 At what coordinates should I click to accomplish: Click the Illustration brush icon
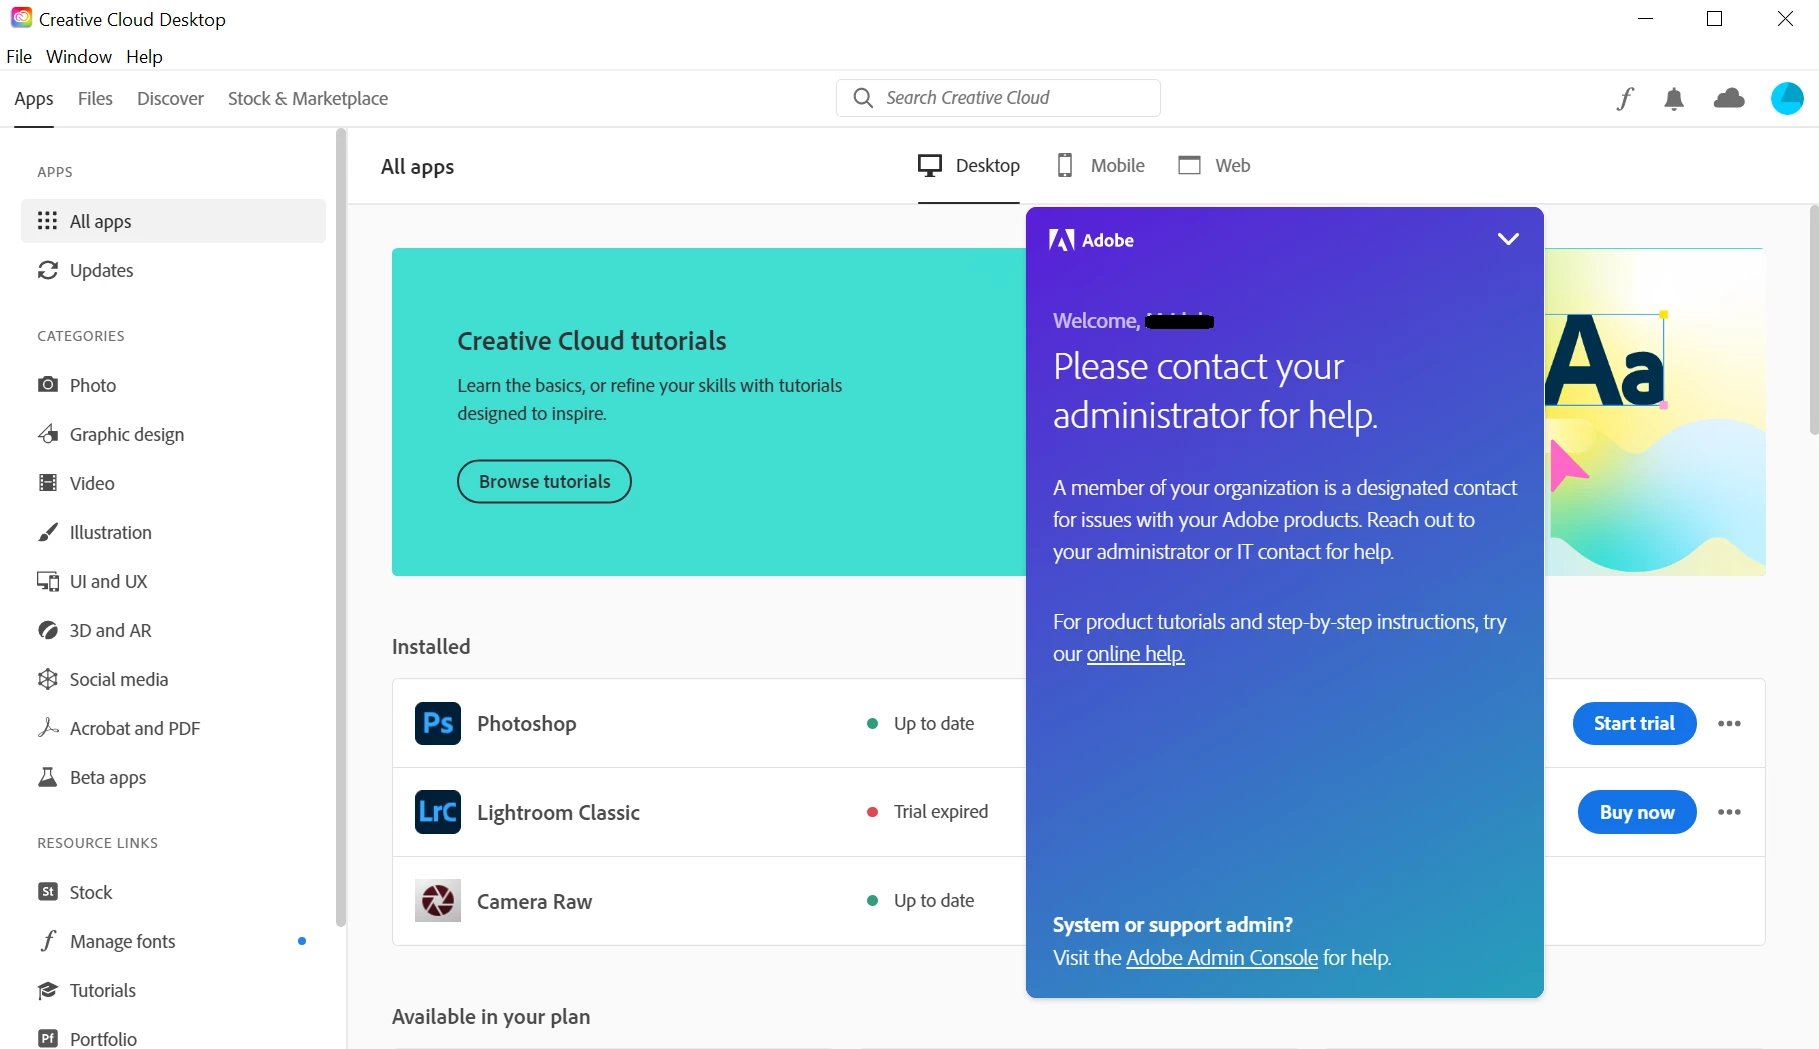point(47,532)
